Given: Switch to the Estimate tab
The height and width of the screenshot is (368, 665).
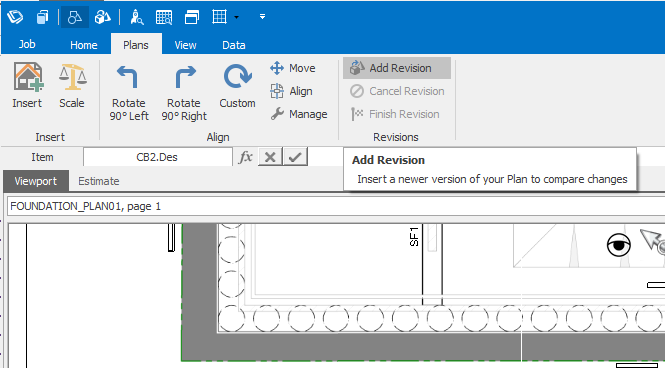Looking at the screenshot, I should (x=98, y=181).
